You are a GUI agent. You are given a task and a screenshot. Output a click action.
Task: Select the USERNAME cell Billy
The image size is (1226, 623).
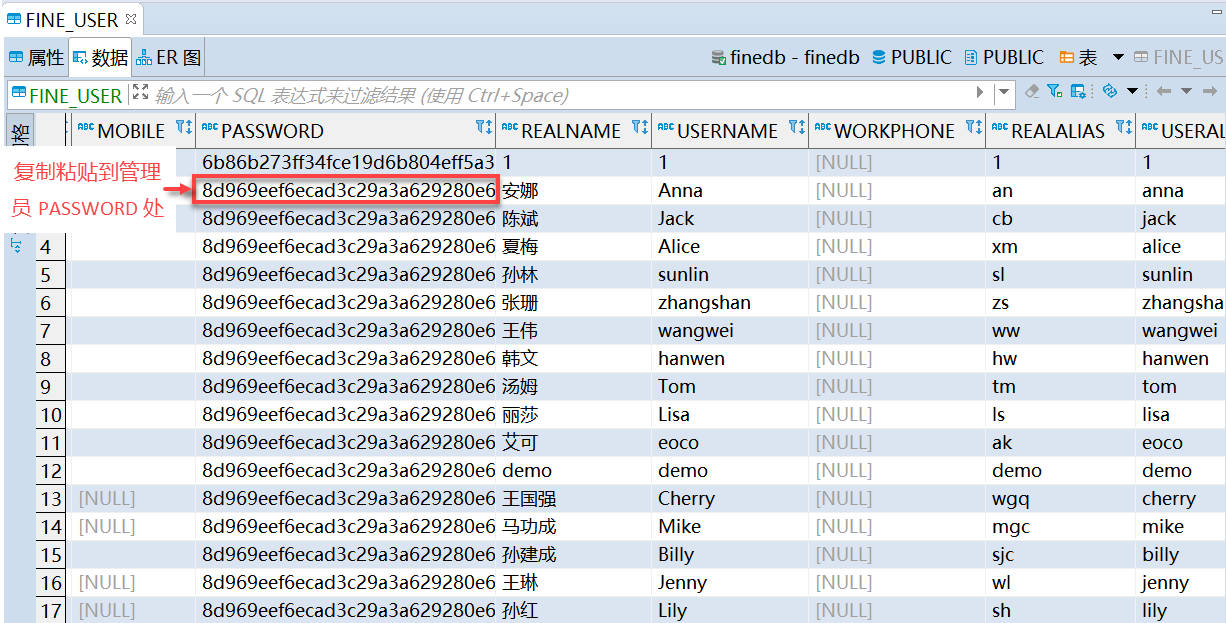[x=730, y=554]
